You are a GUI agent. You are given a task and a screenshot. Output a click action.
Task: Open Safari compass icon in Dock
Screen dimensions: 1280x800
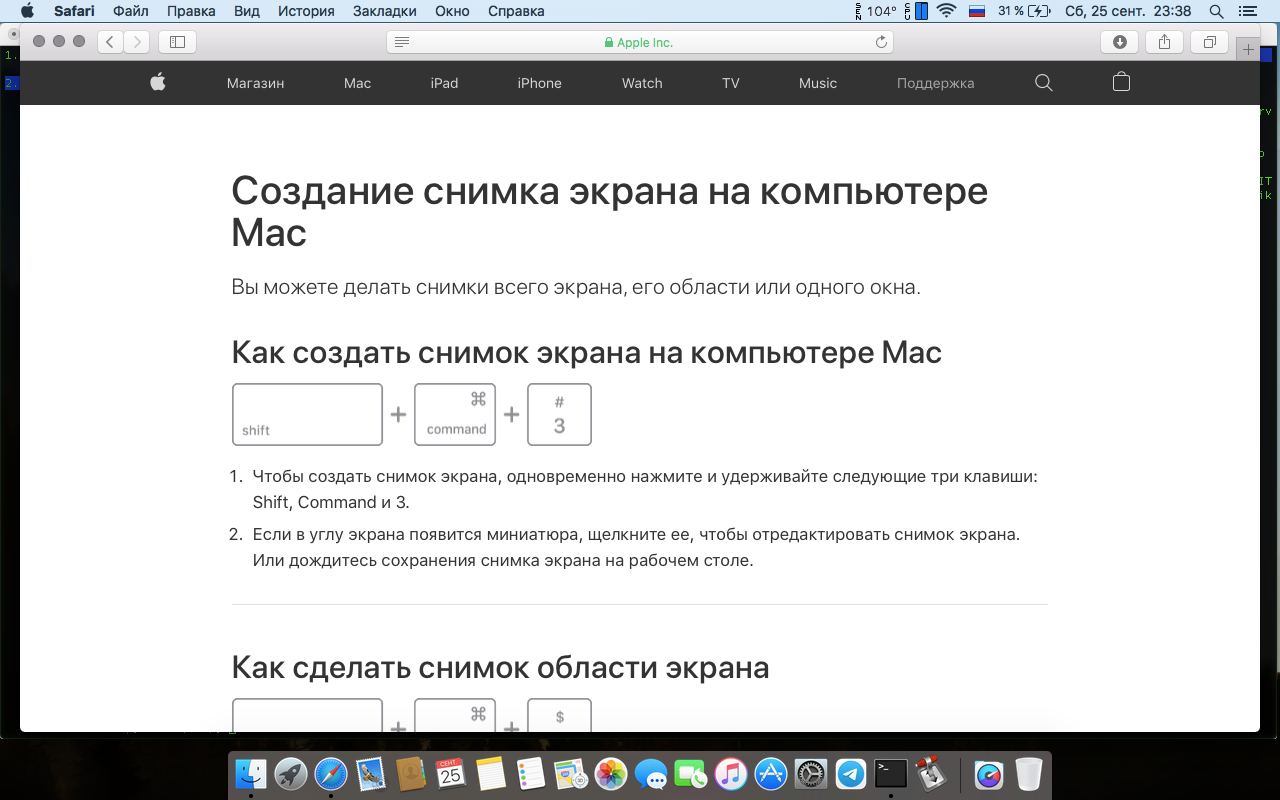[x=331, y=774]
